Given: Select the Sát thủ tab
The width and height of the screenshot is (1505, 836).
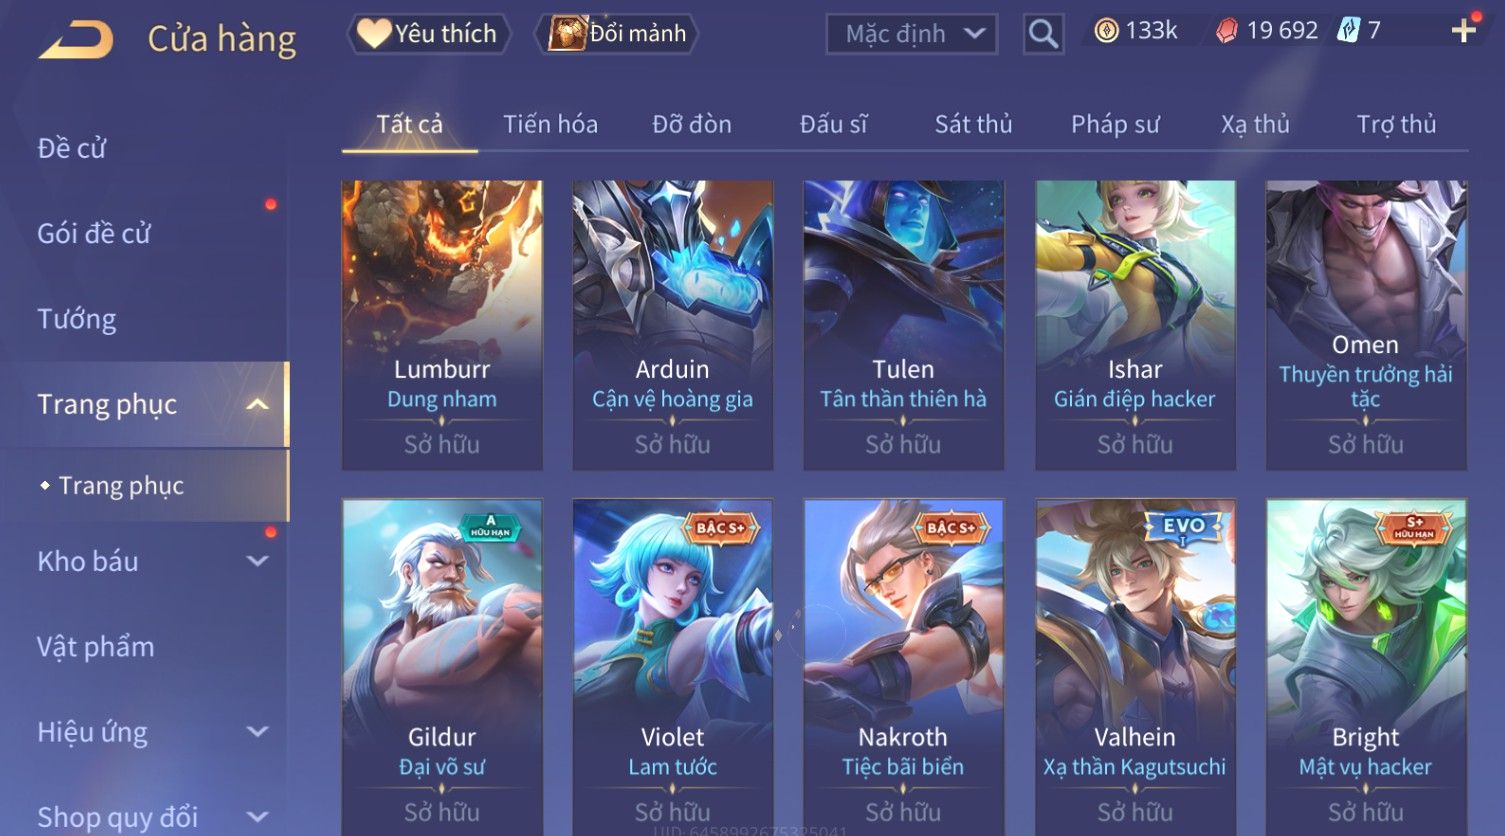Looking at the screenshot, I should coord(973,124).
